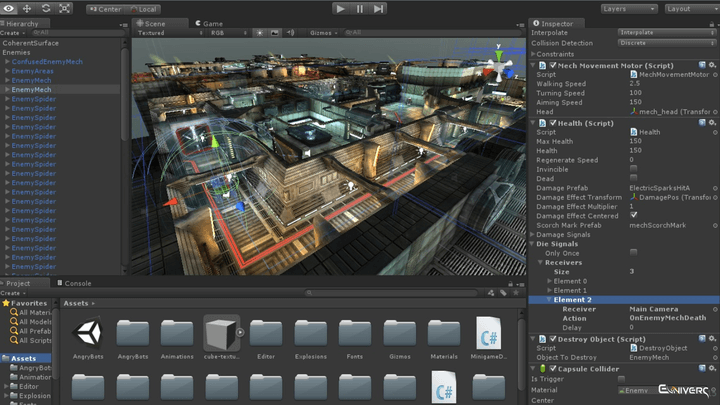The height and width of the screenshot is (405, 720).
Task: Open Mech Movement Motor gear menu
Action: 712,65
